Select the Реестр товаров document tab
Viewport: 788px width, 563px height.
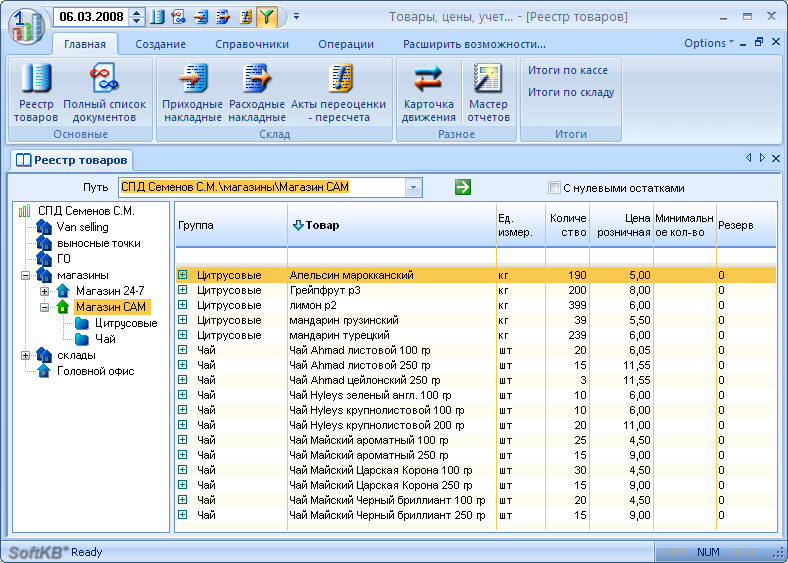point(72,160)
